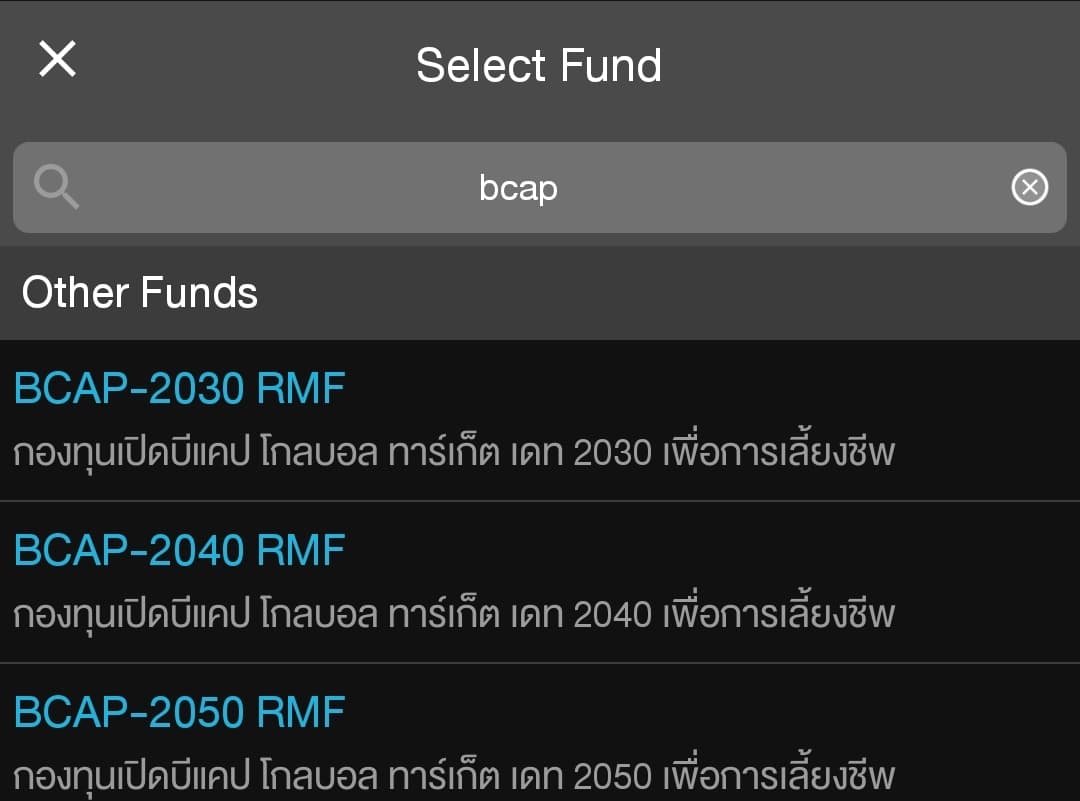Screen dimensions: 1080x801
Task: Tap the magnifying glass search icon
Action: (x=56, y=187)
